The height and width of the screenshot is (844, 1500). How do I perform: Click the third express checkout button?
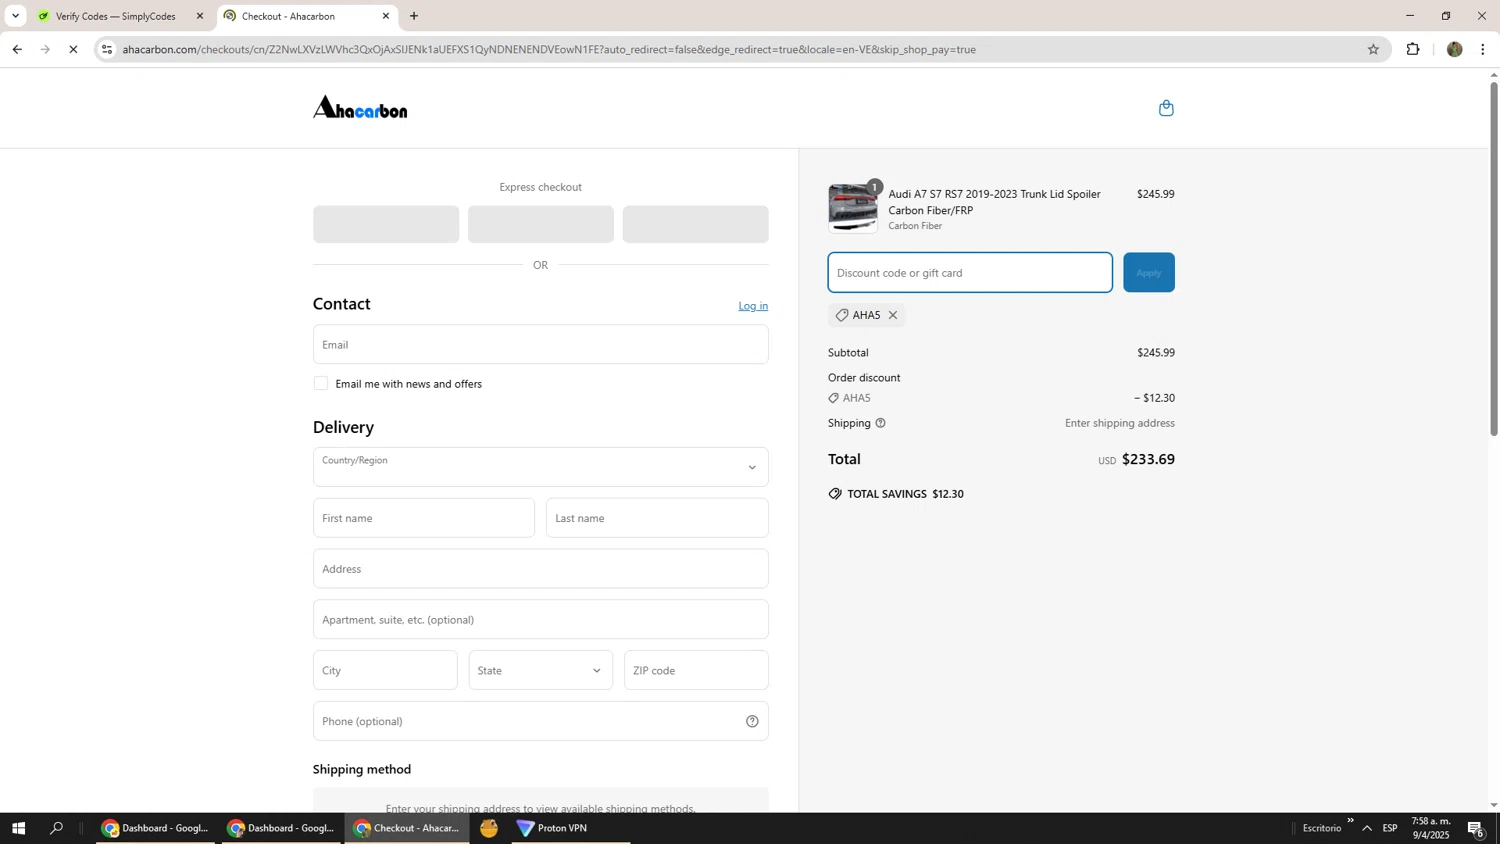click(x=696, y=224)
